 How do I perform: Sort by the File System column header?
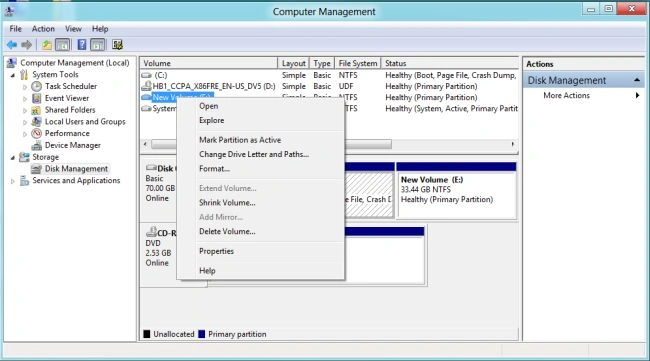pos(358,63)
